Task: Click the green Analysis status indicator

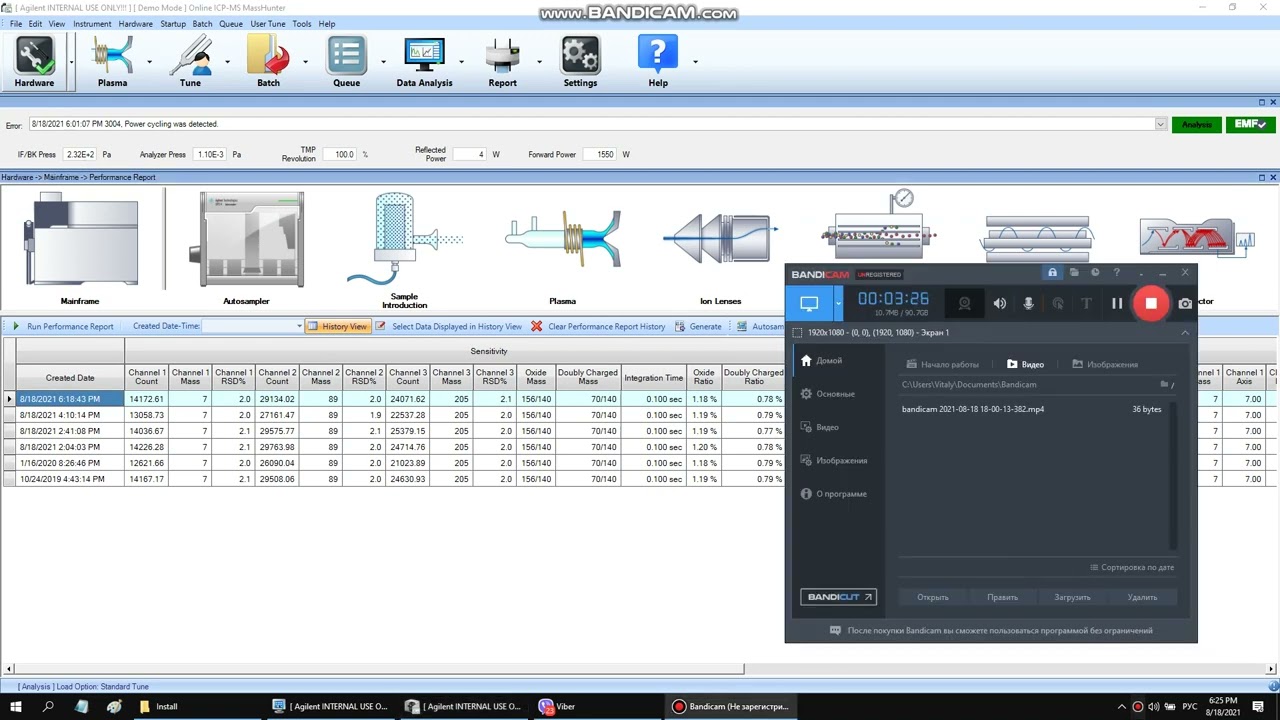Action: click(1196, 125)
